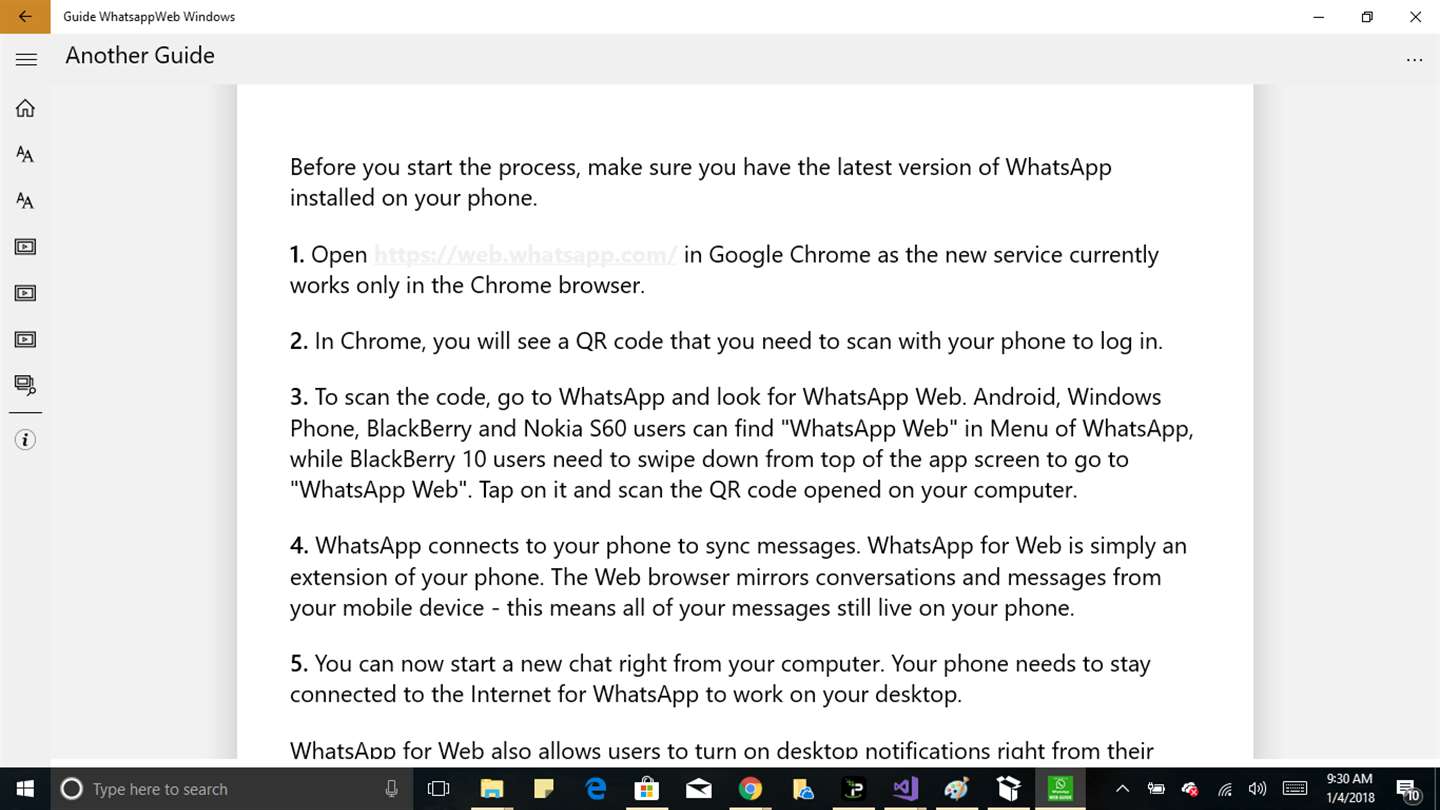Open the Paint palette taskbar icon
Image resolution: width=1440 pixels, height=810 pixels.
point(958,789)
